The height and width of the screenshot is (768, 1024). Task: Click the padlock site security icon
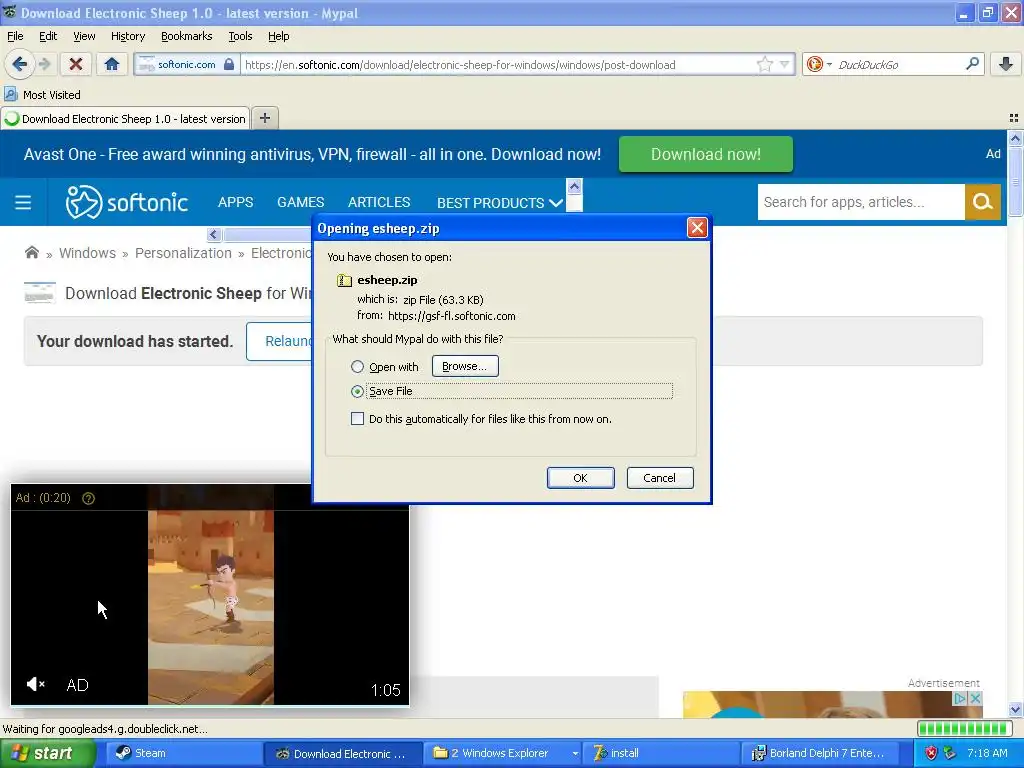pyautogui.click(x=229, y=64)
